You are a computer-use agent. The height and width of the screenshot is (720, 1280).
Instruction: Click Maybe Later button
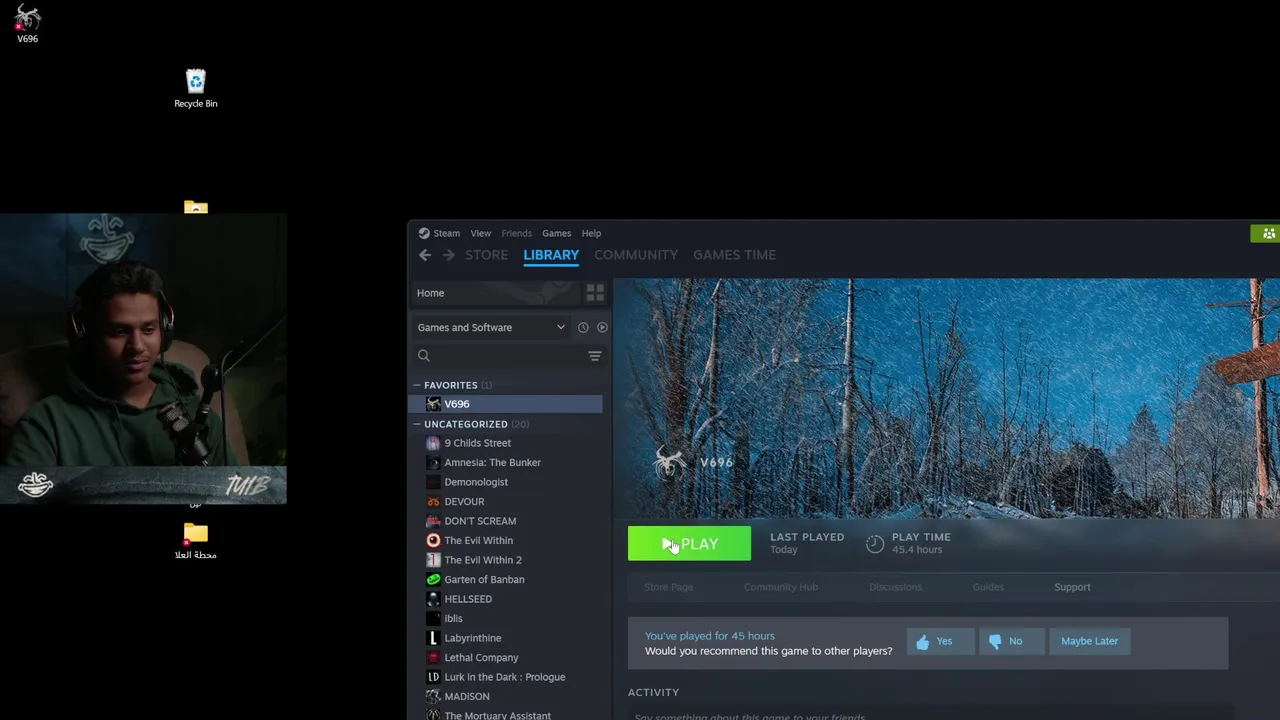(x=1090, y=641)
